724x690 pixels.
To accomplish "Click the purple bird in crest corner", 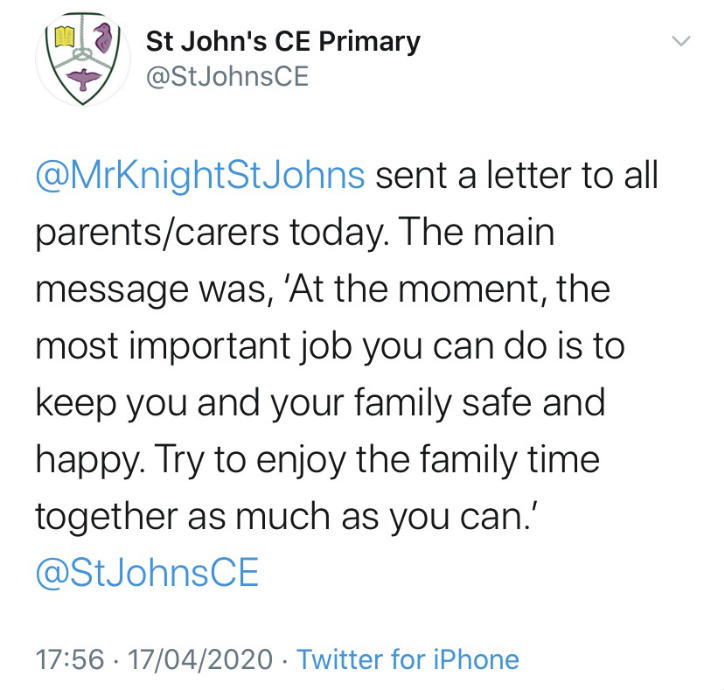I will pos(103,37).
